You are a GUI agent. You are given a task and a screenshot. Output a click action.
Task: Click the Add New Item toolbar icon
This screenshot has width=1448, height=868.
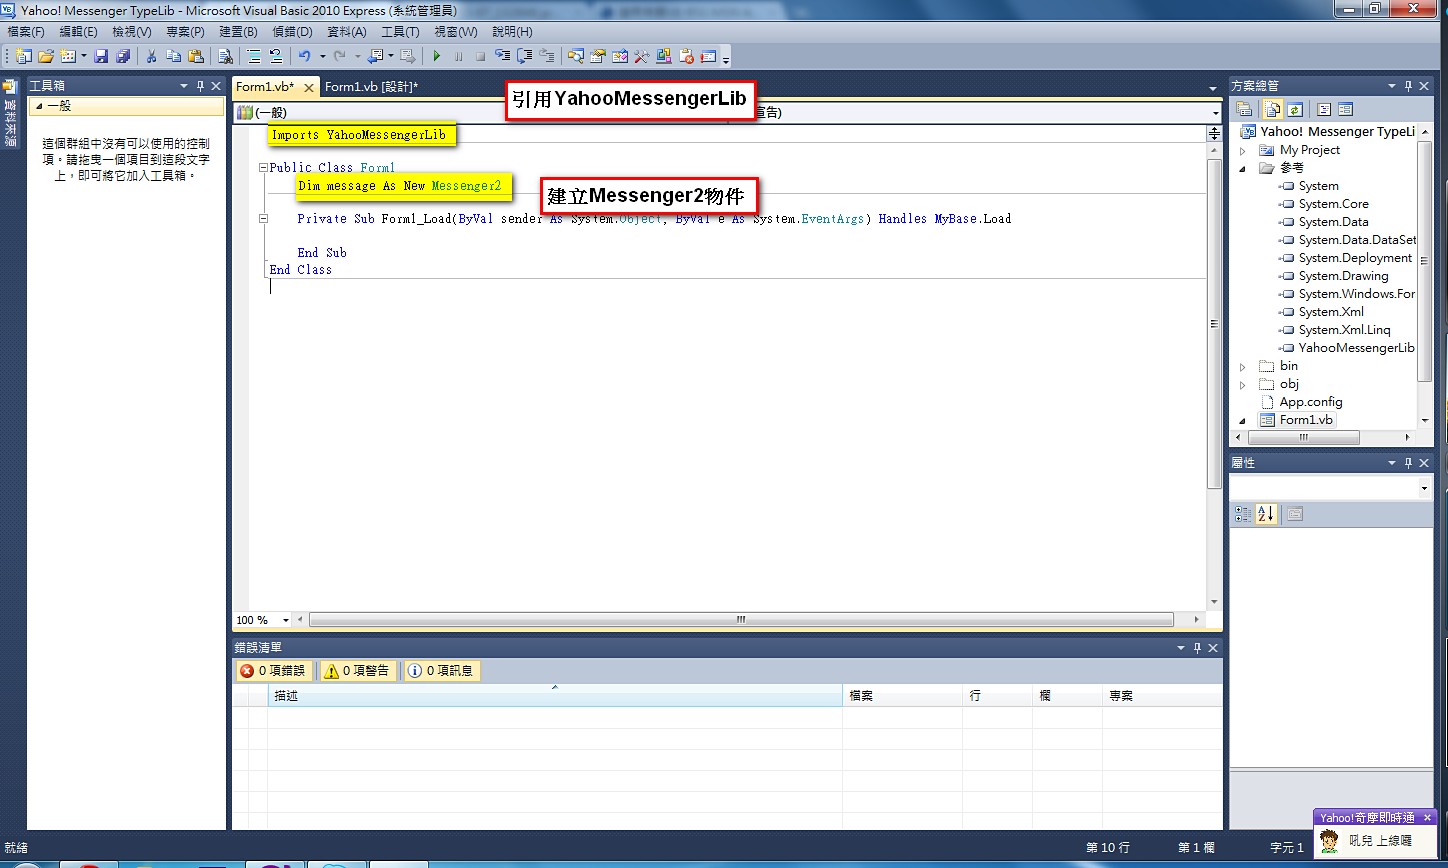[69, 56]
